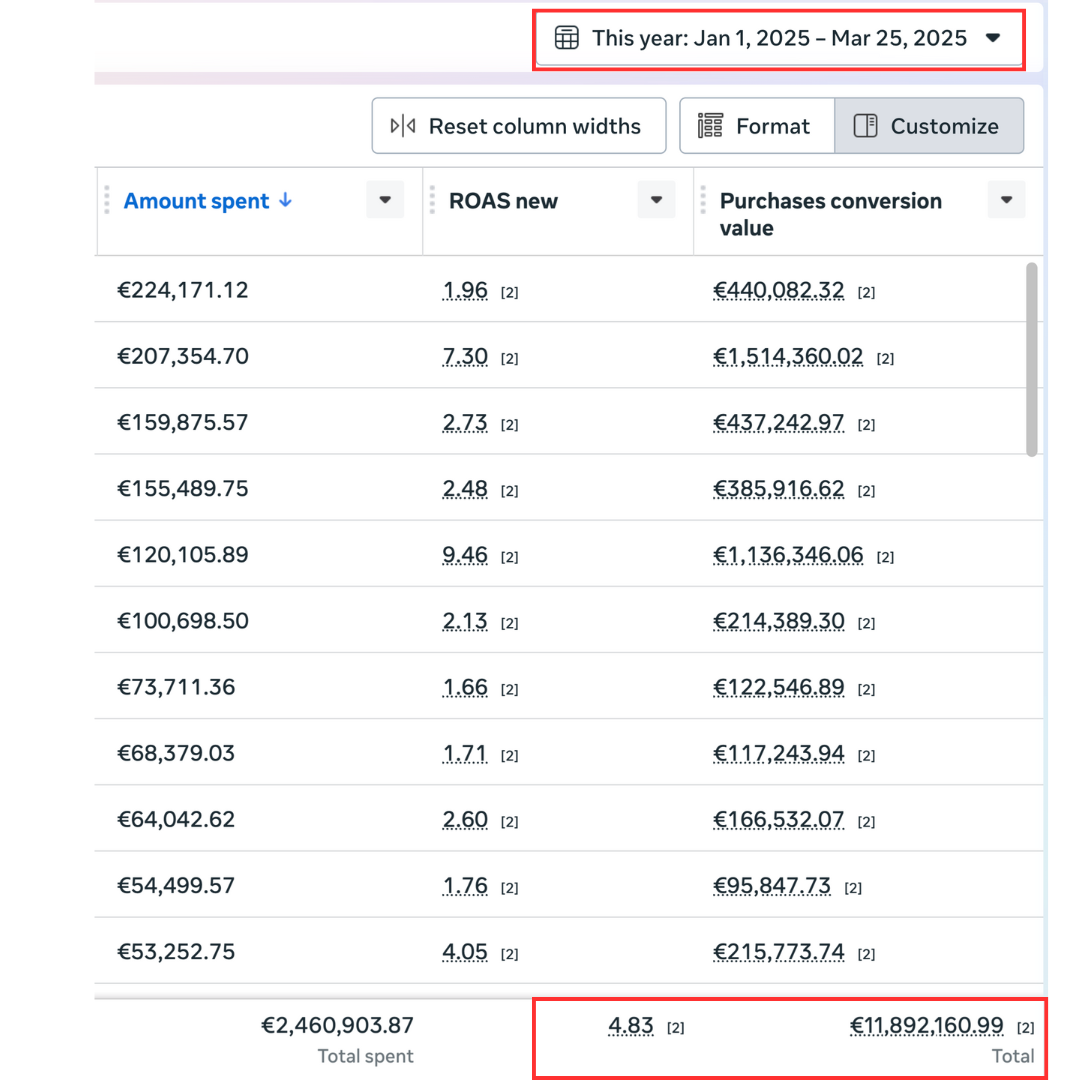Click the calendar icon in date selector

tap(567, 39)
